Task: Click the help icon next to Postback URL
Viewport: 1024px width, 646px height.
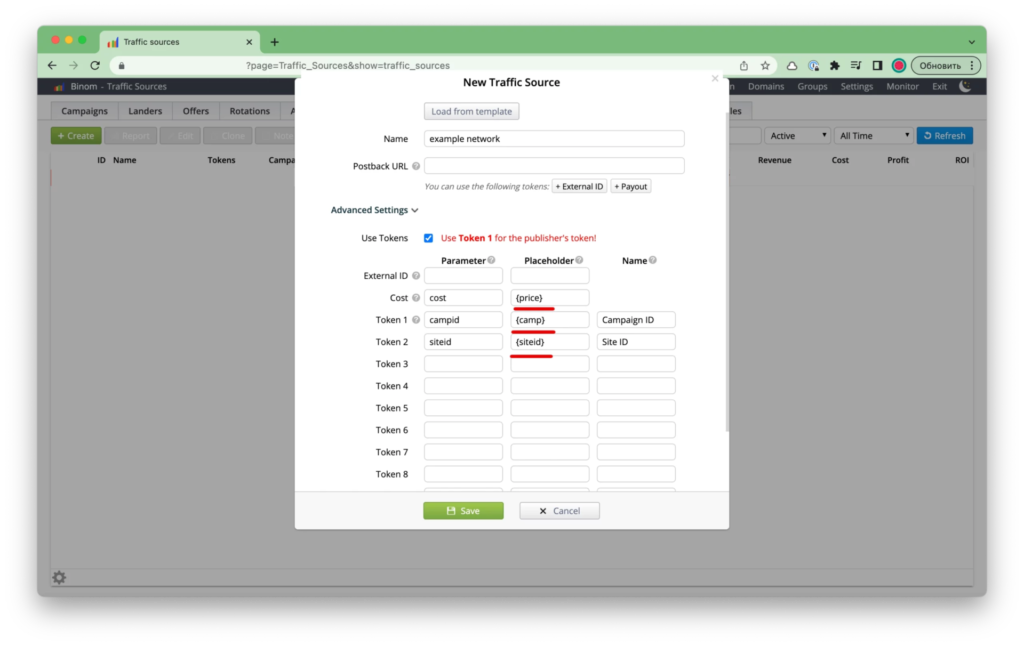Action: pyautogui.click(x=416, y=166)
